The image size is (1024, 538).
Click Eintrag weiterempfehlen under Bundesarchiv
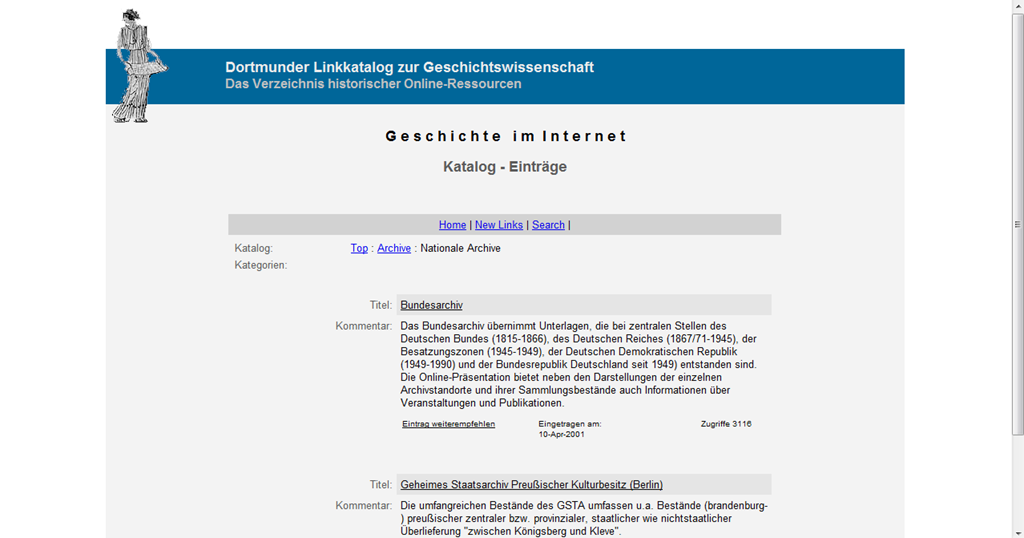(x=448, y=424)
